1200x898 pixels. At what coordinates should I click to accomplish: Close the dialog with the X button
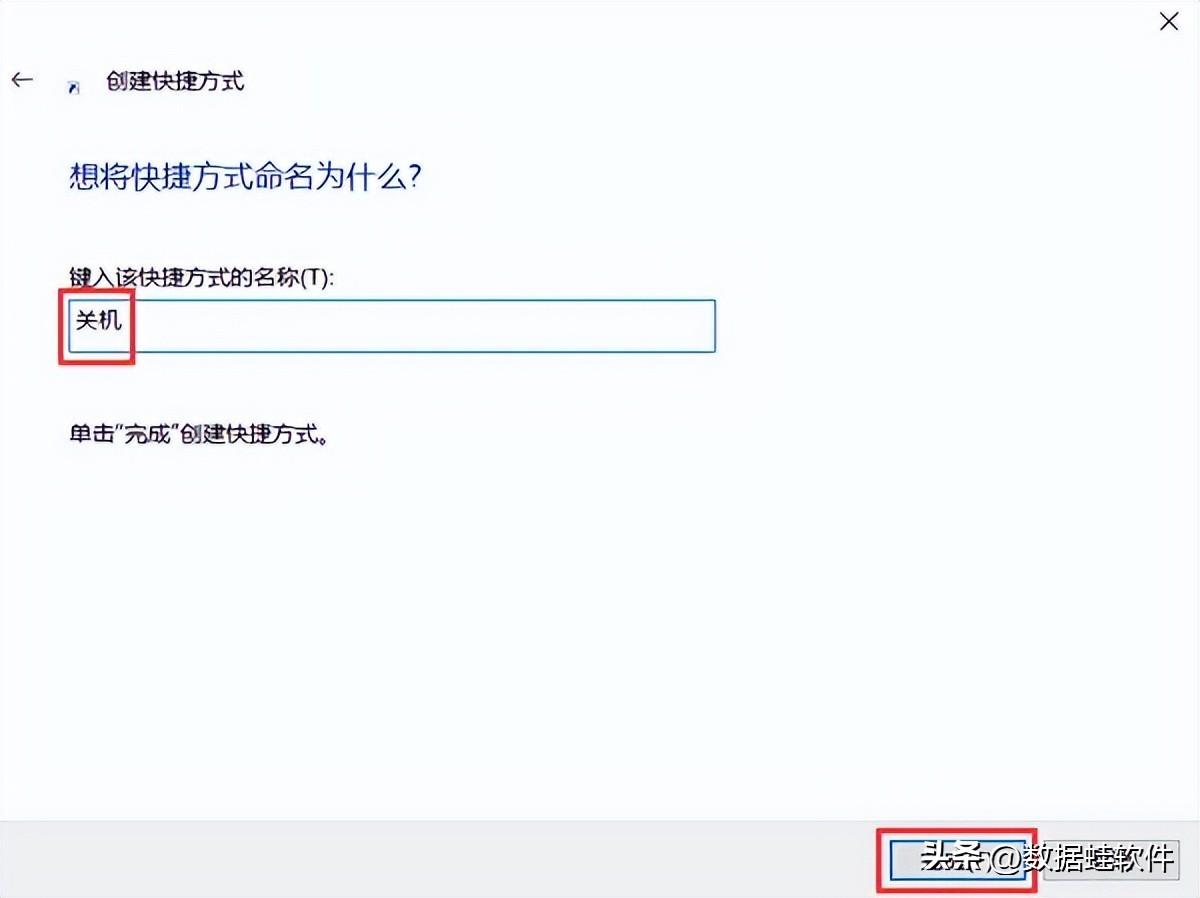point(1168,21)
